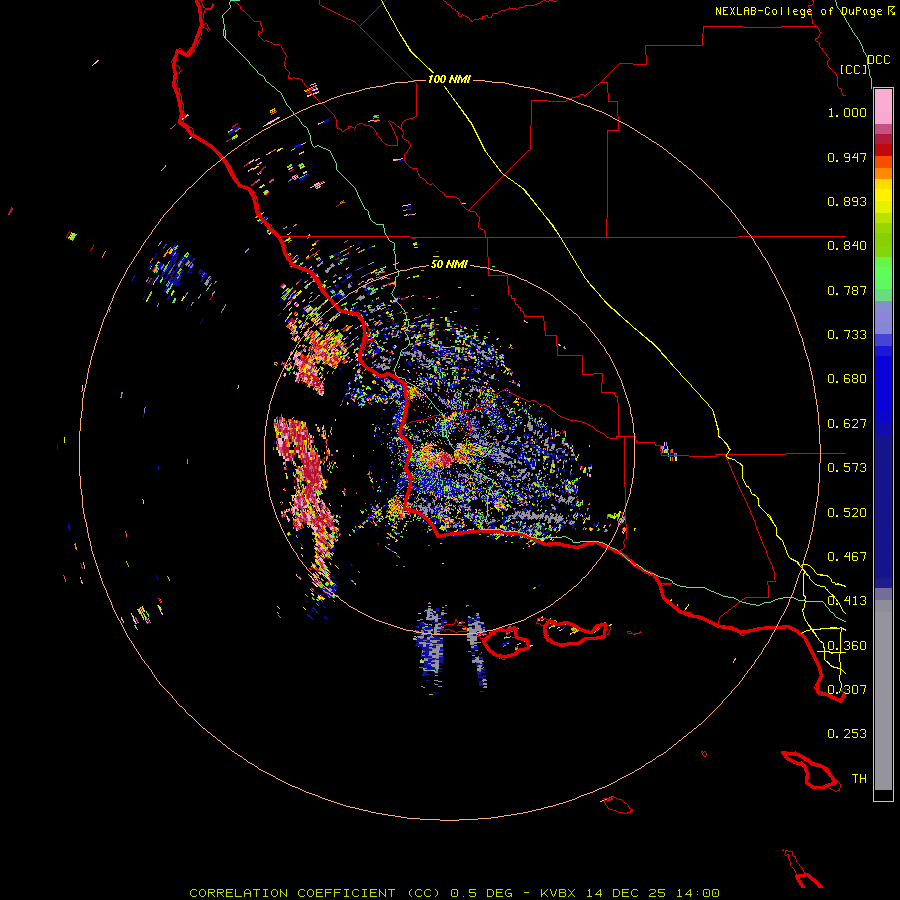Click the 14 DEC 25 14:00 timestamp

653,893
